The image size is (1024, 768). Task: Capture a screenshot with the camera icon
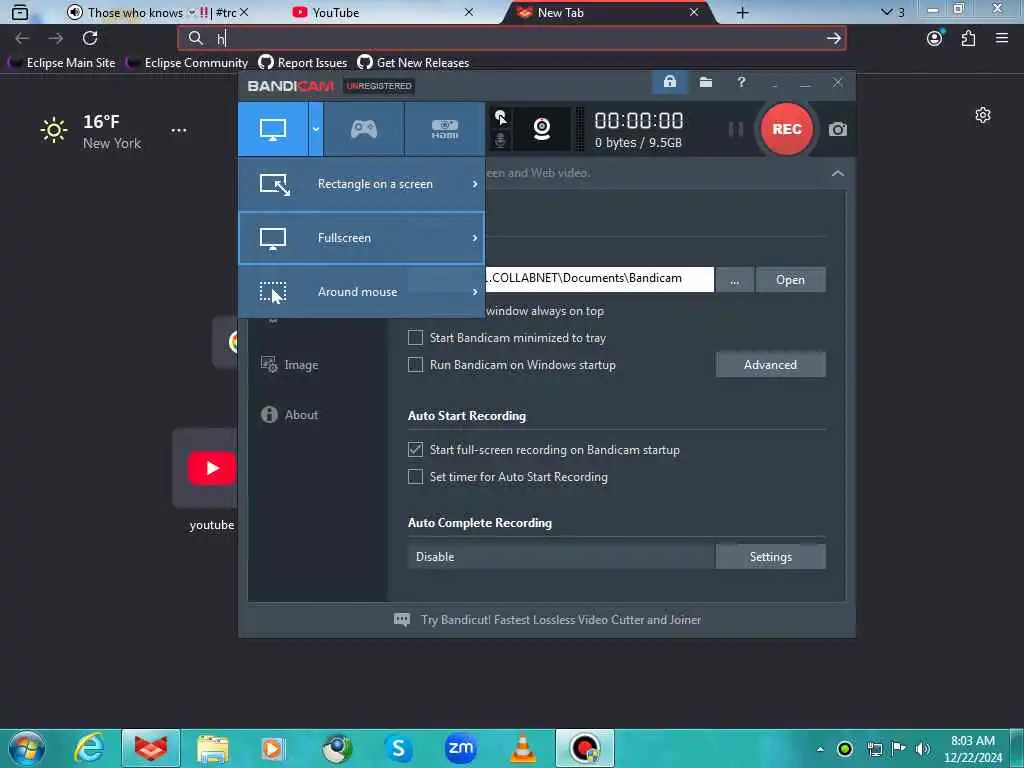837,129
